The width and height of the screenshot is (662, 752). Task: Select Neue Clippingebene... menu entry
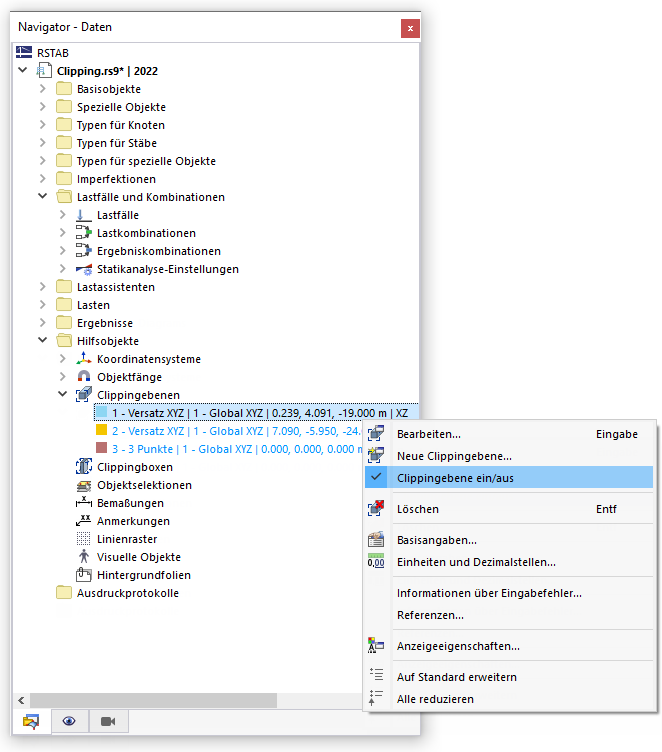454,456
